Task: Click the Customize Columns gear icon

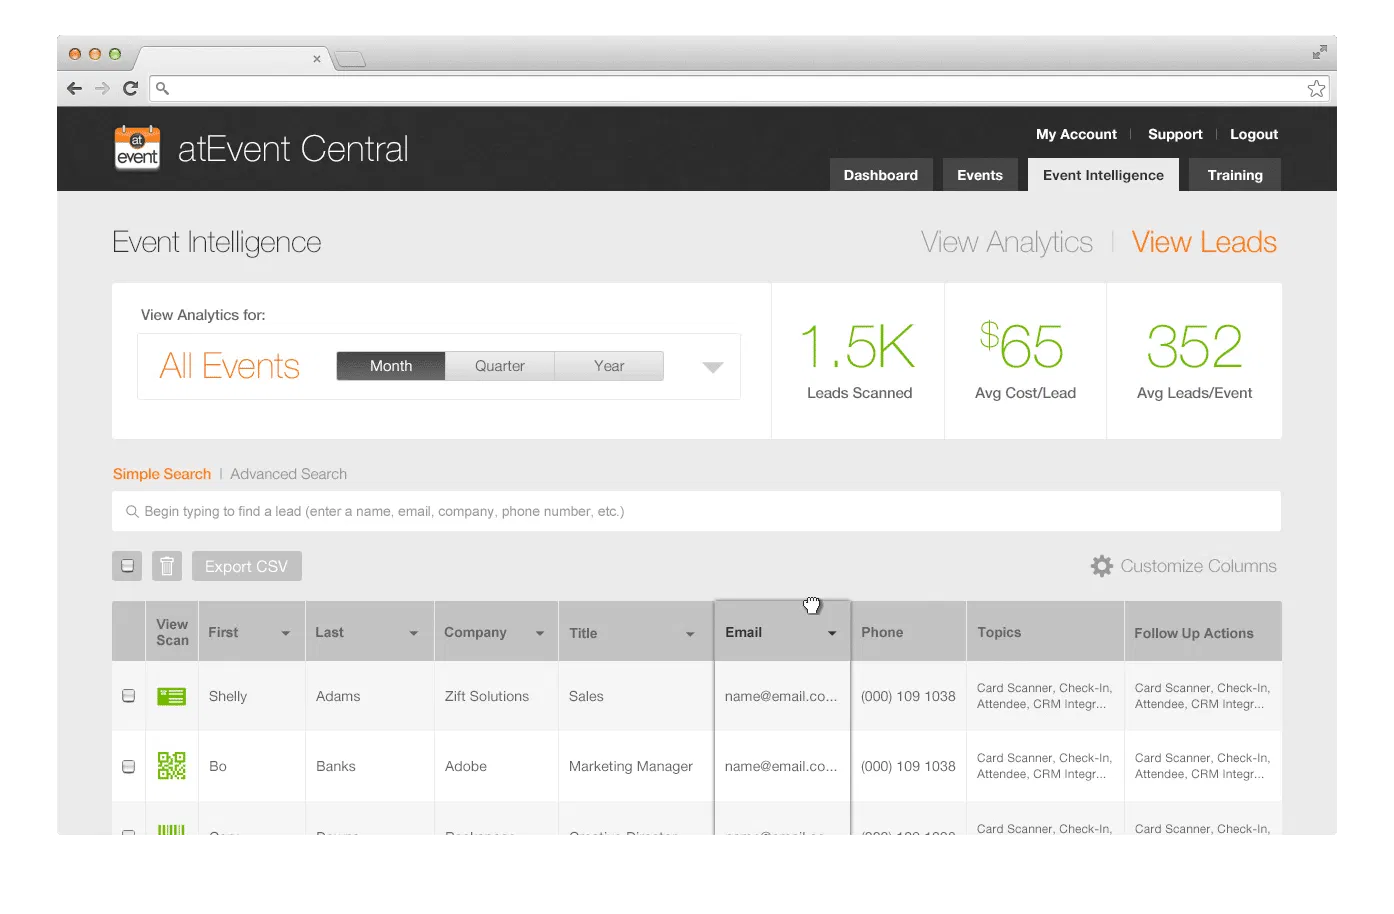Action: [1101, 566]
